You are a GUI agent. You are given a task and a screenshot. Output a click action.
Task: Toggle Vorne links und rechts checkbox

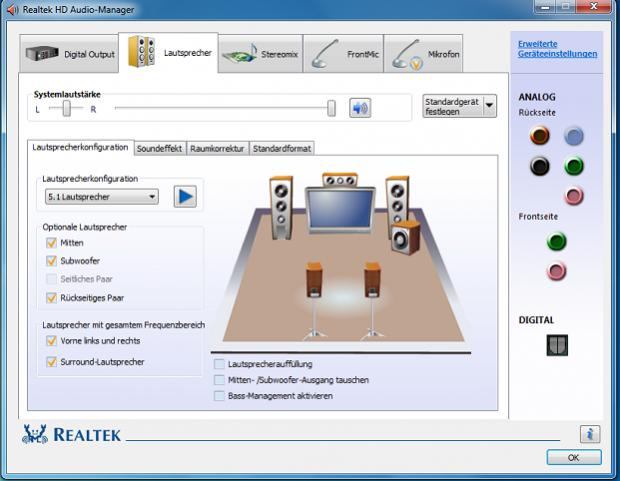(51, 341)
